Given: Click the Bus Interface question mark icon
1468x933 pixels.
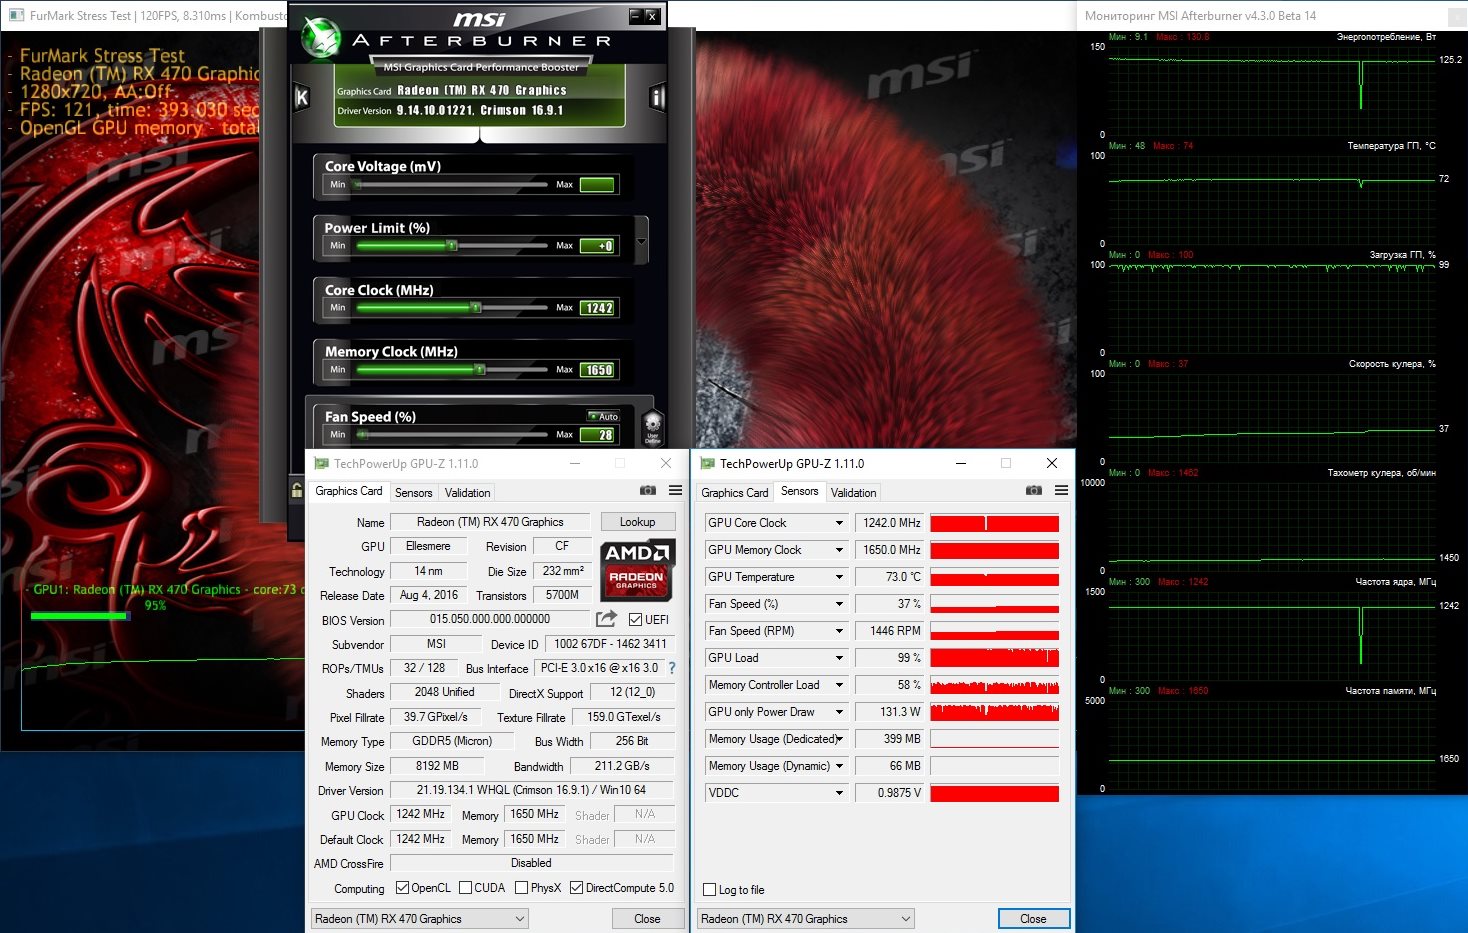Looking at the screenshot, I should pos(672,668).
